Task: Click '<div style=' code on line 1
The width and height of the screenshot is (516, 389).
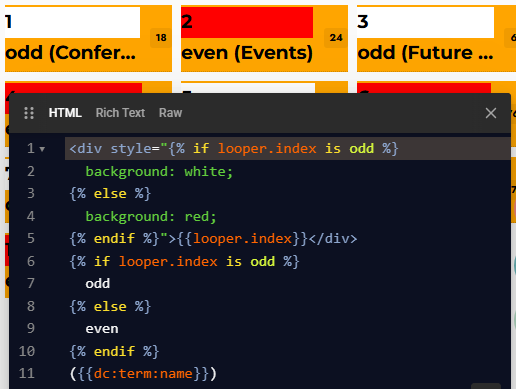Action: click(114, 149)
